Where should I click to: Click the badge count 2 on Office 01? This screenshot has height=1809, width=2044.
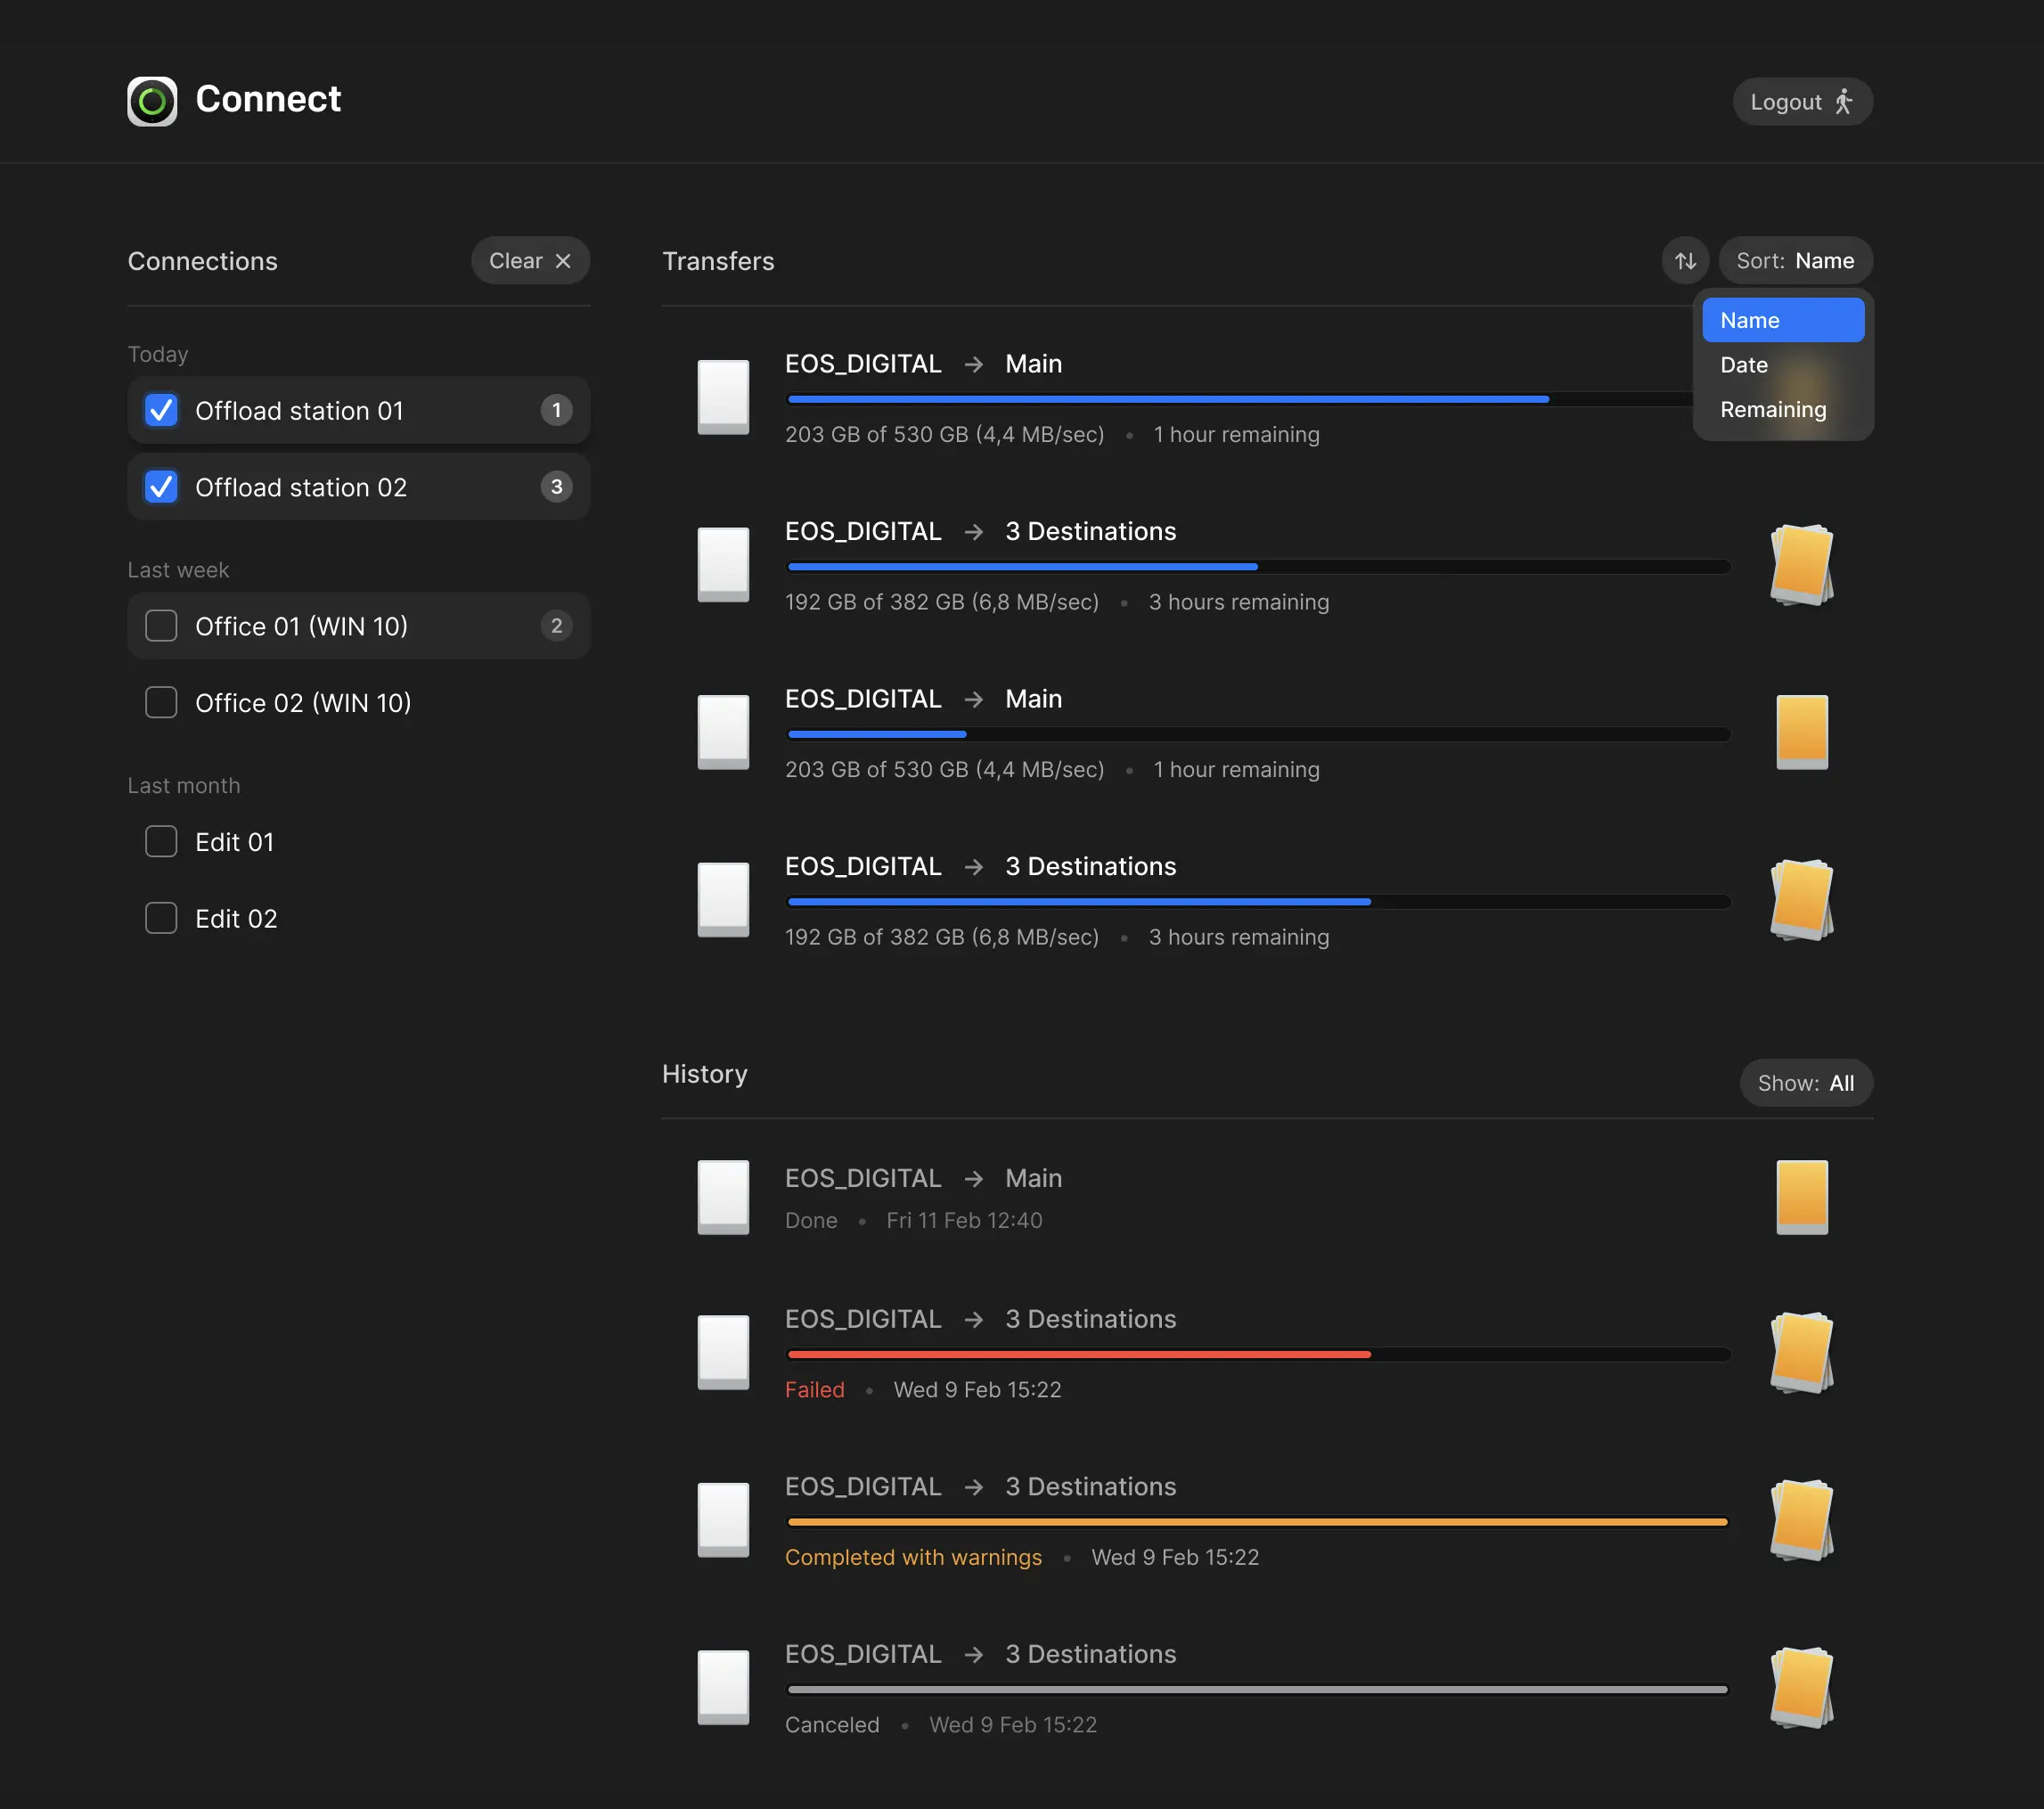coord(556,626)
